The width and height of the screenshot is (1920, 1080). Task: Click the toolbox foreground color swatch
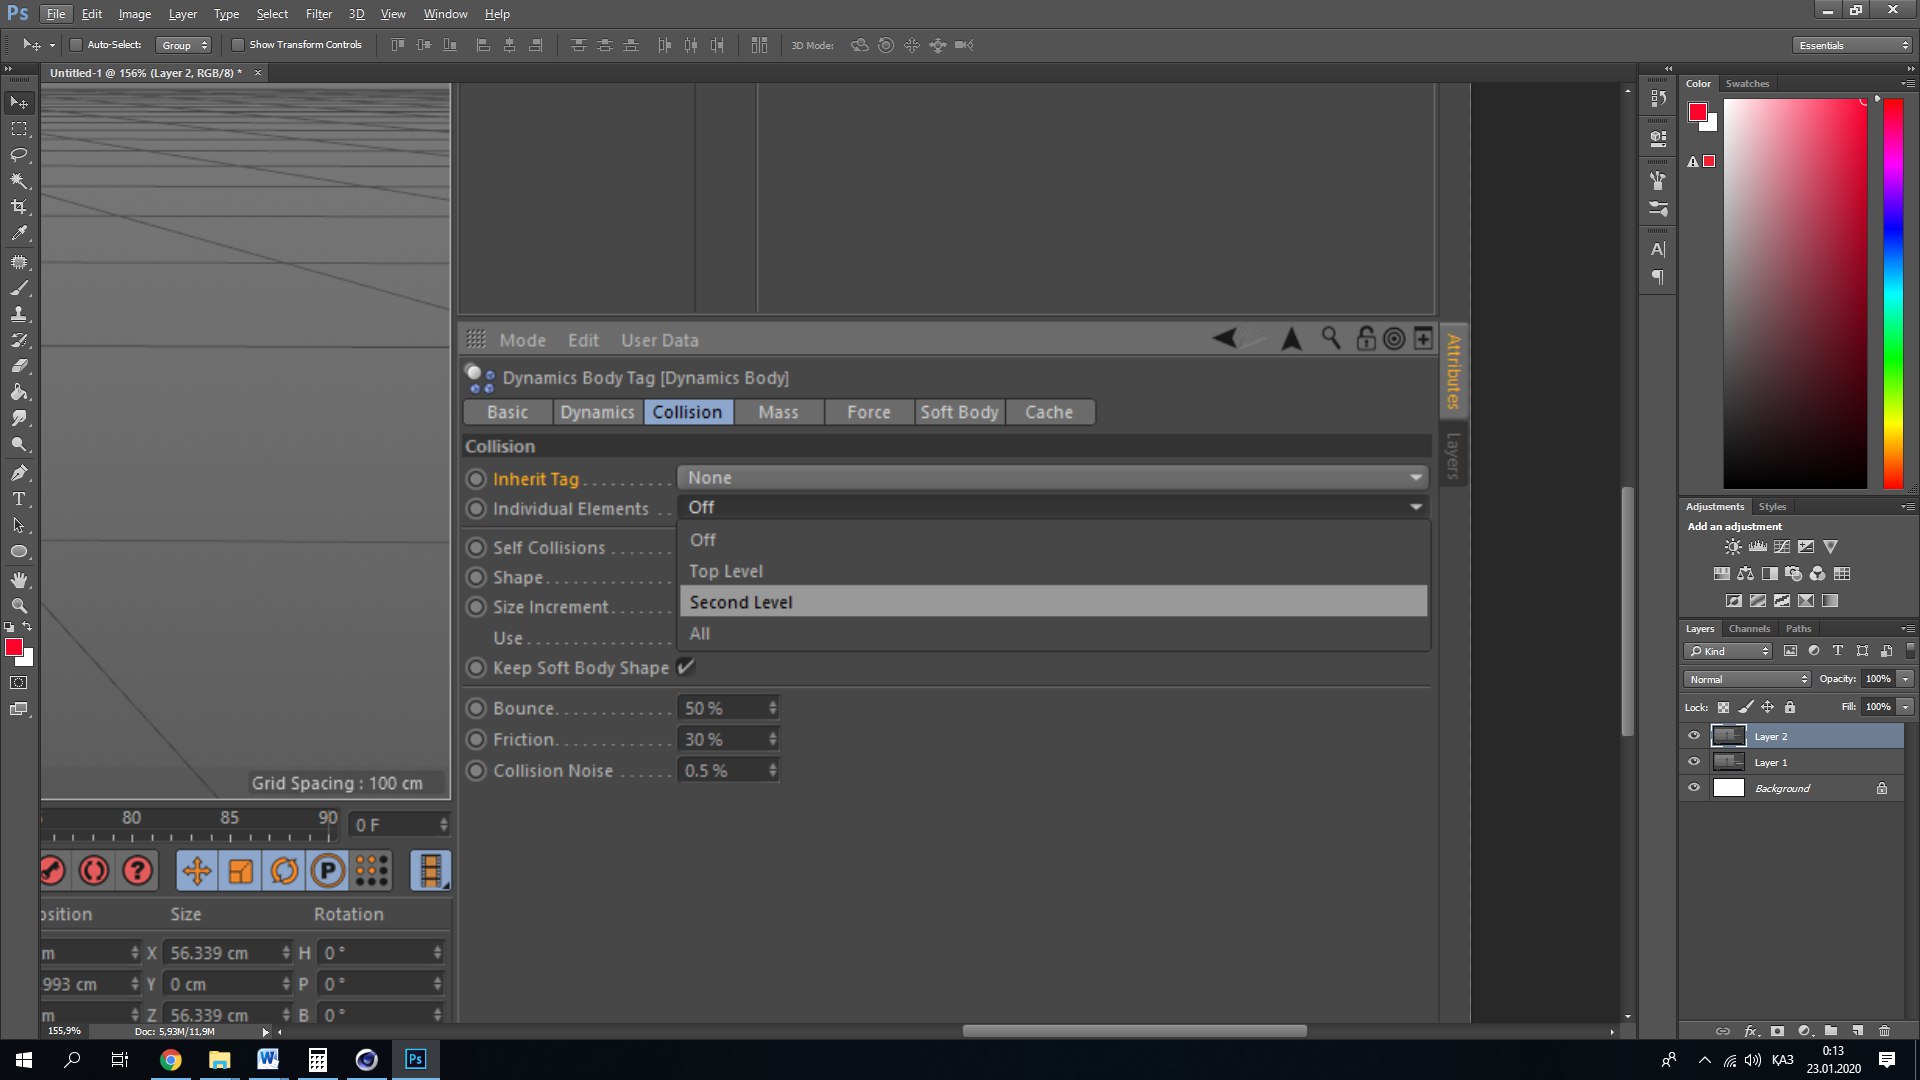pyautogui.click(x=14, y=648)
